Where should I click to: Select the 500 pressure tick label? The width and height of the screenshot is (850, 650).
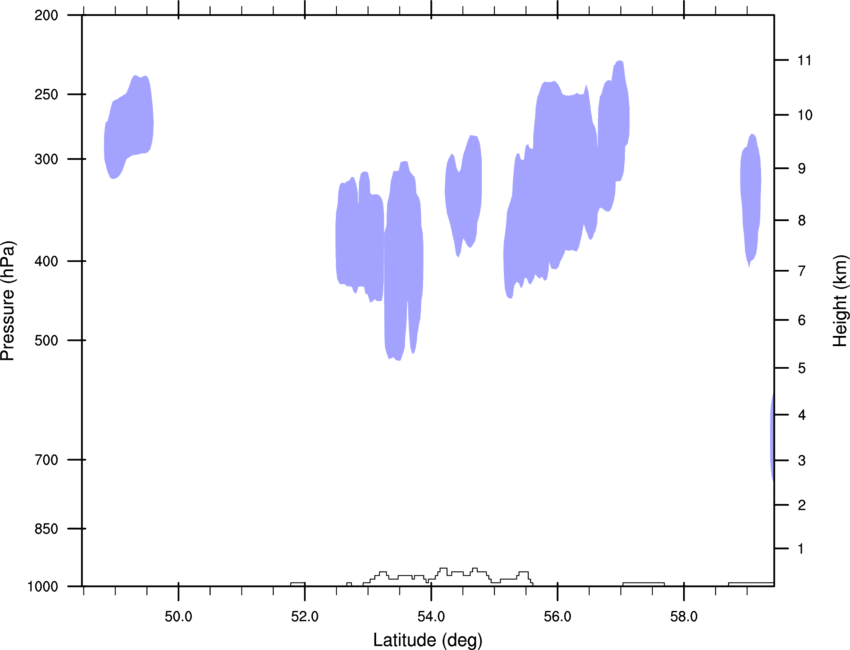pos(46,340)
